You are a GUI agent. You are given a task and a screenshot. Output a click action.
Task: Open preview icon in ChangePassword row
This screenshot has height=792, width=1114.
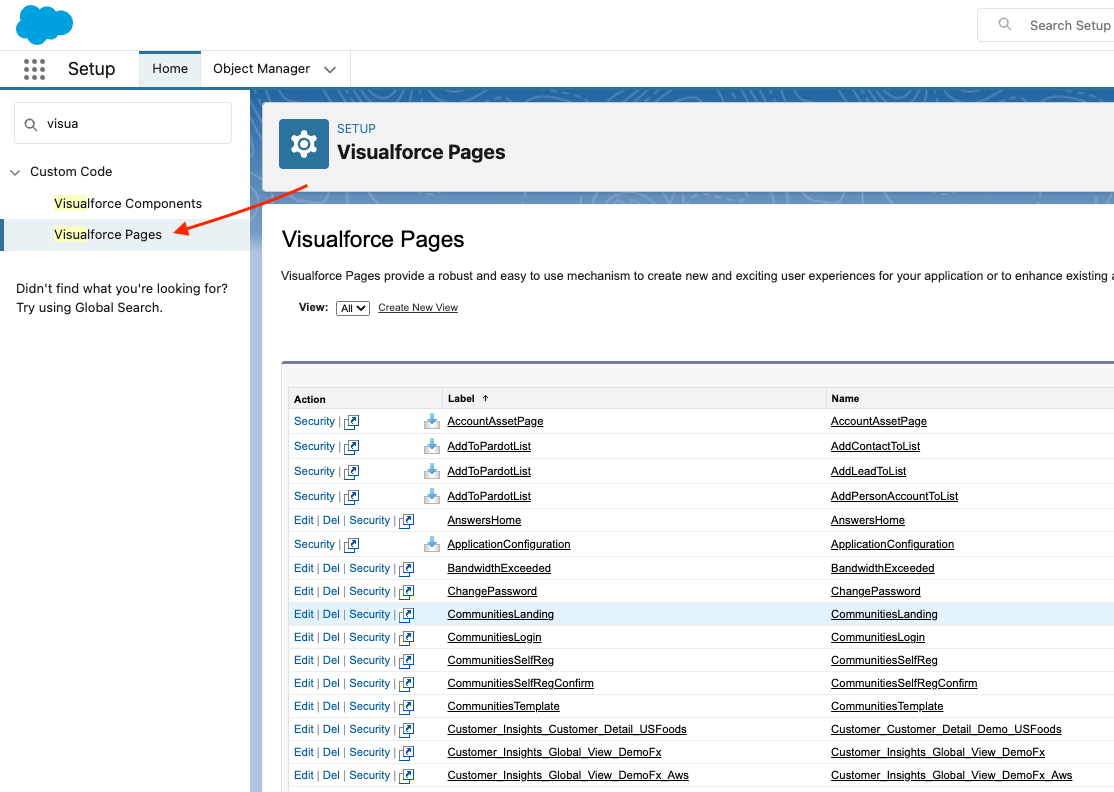point(406,592)
